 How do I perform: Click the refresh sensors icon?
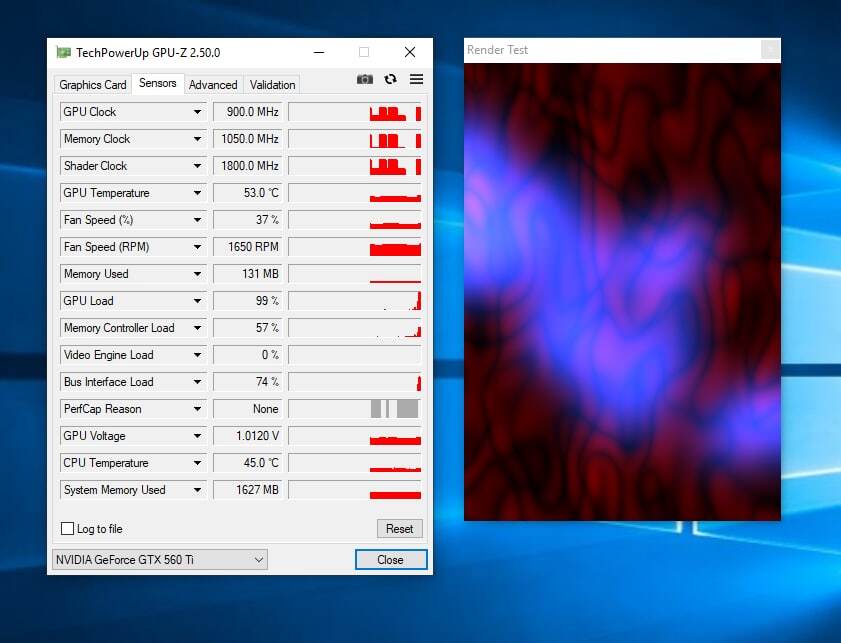[x=390, y=80]
